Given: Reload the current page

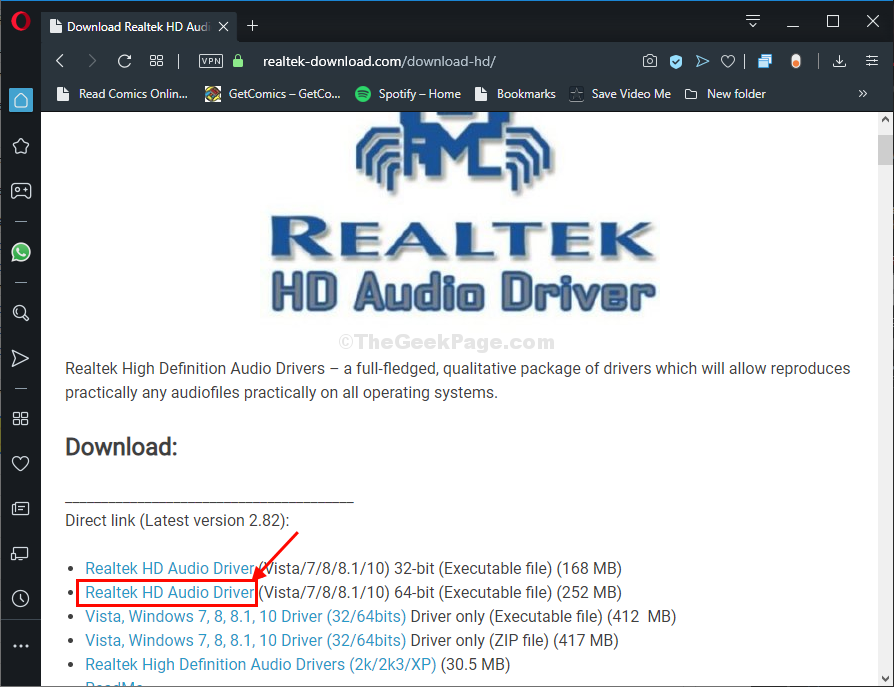Looking at the screenshot, I should 124,61.
